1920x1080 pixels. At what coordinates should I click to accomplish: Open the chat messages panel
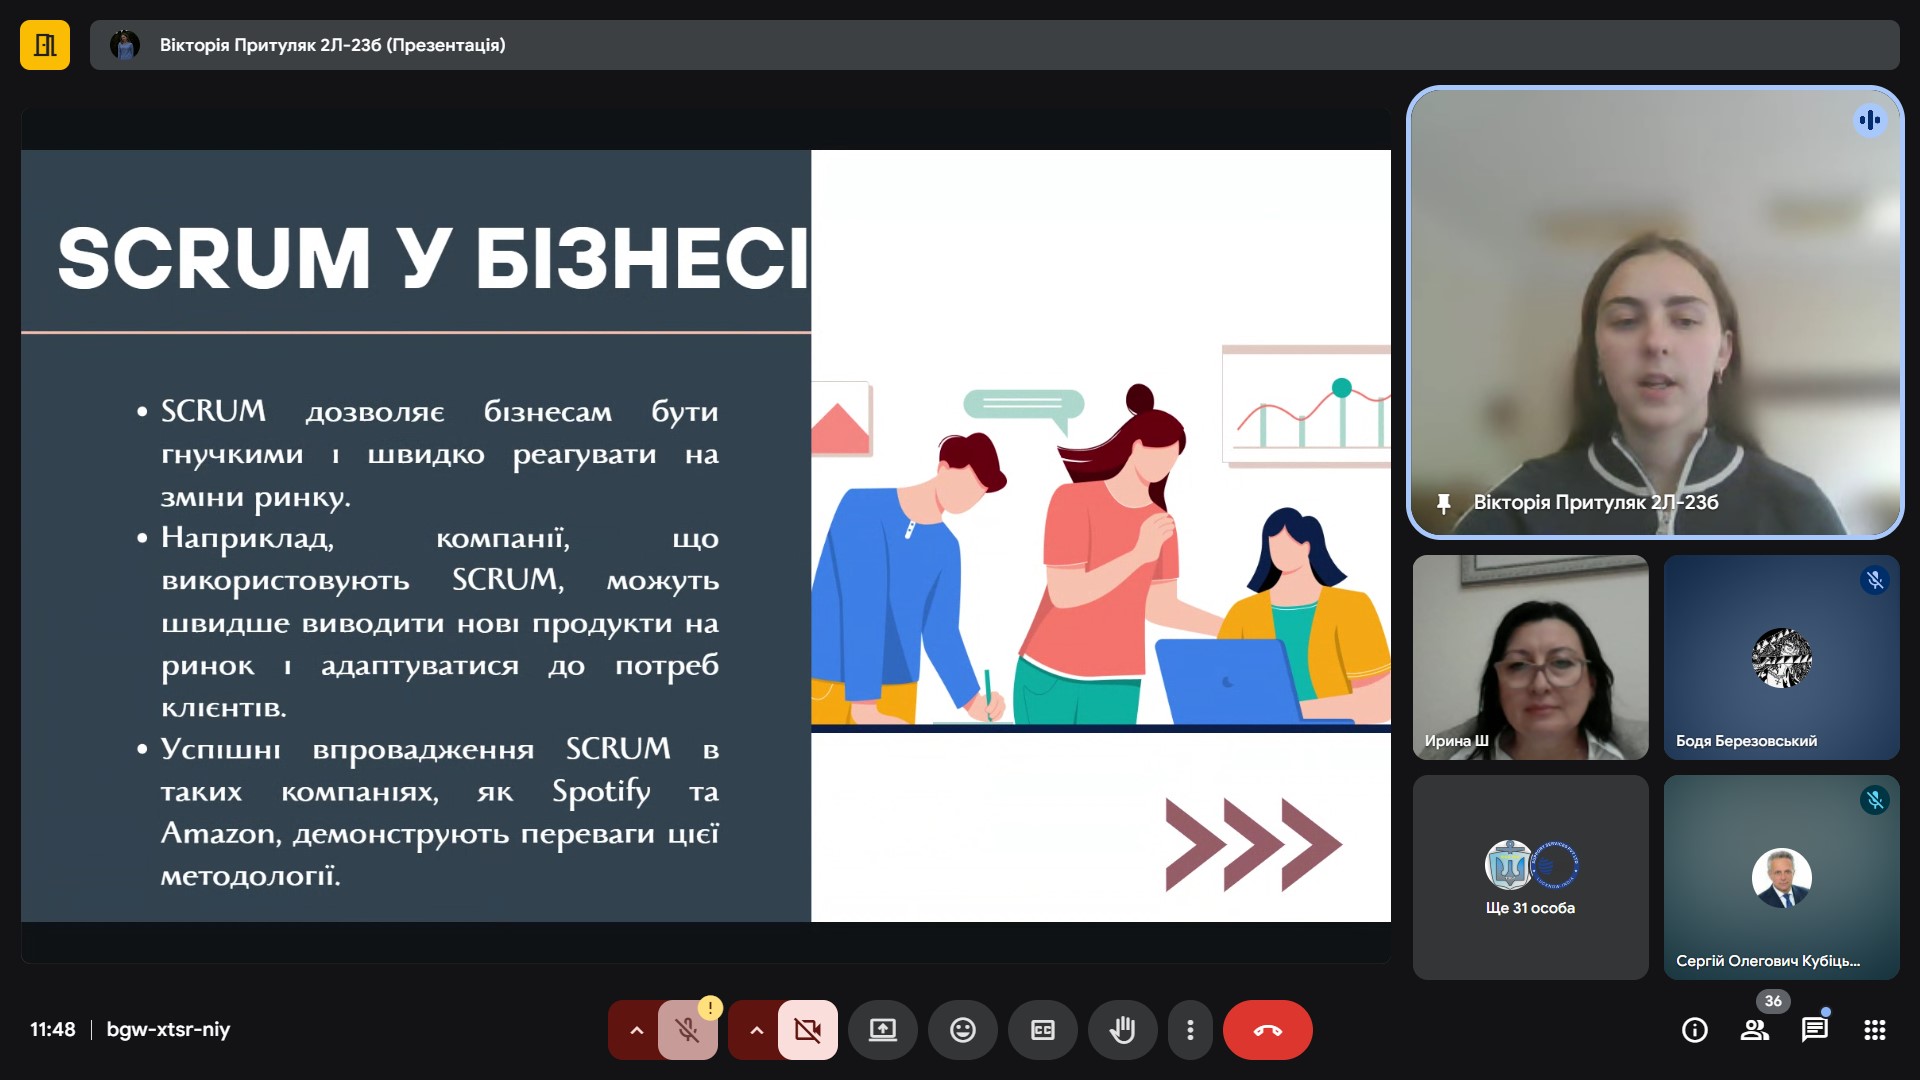click(x=1814, y=1030)
